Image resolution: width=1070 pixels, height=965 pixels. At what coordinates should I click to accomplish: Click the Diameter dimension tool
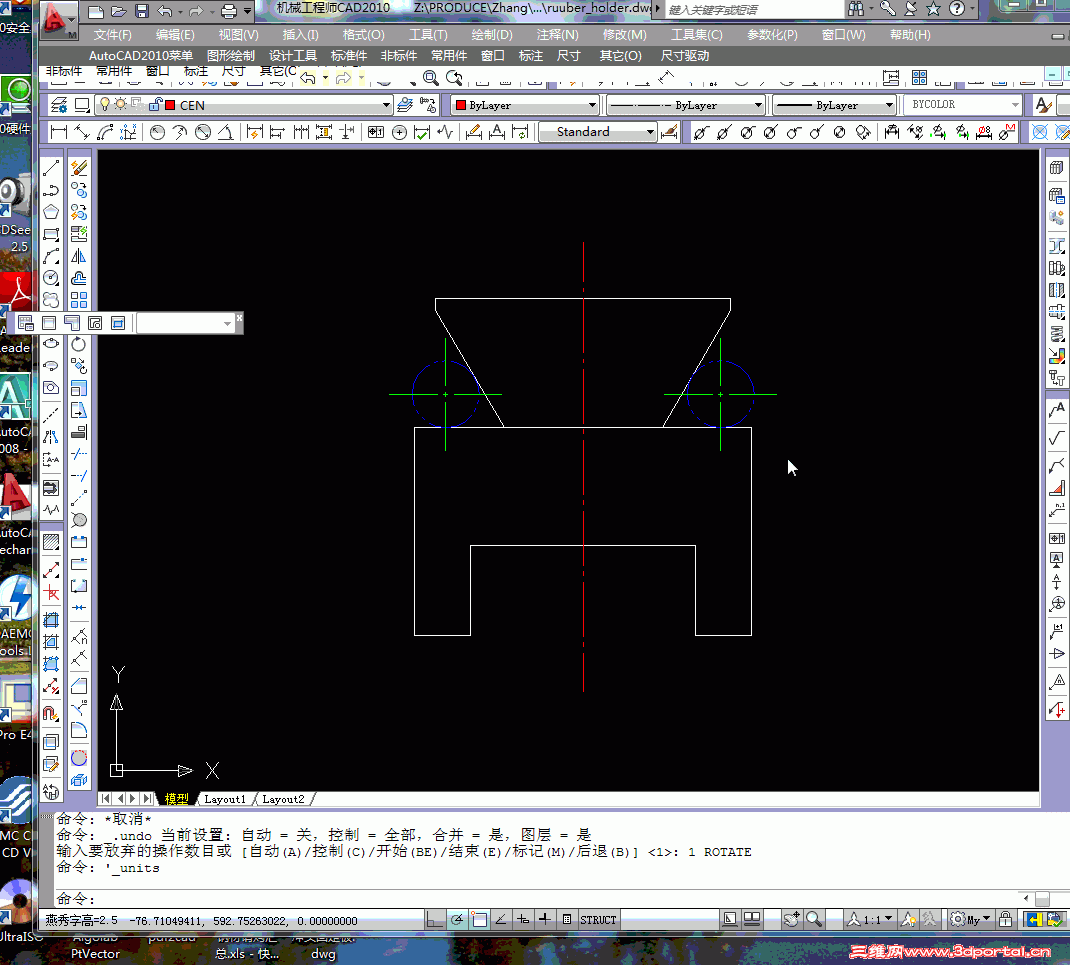click(x=203, y=132)
